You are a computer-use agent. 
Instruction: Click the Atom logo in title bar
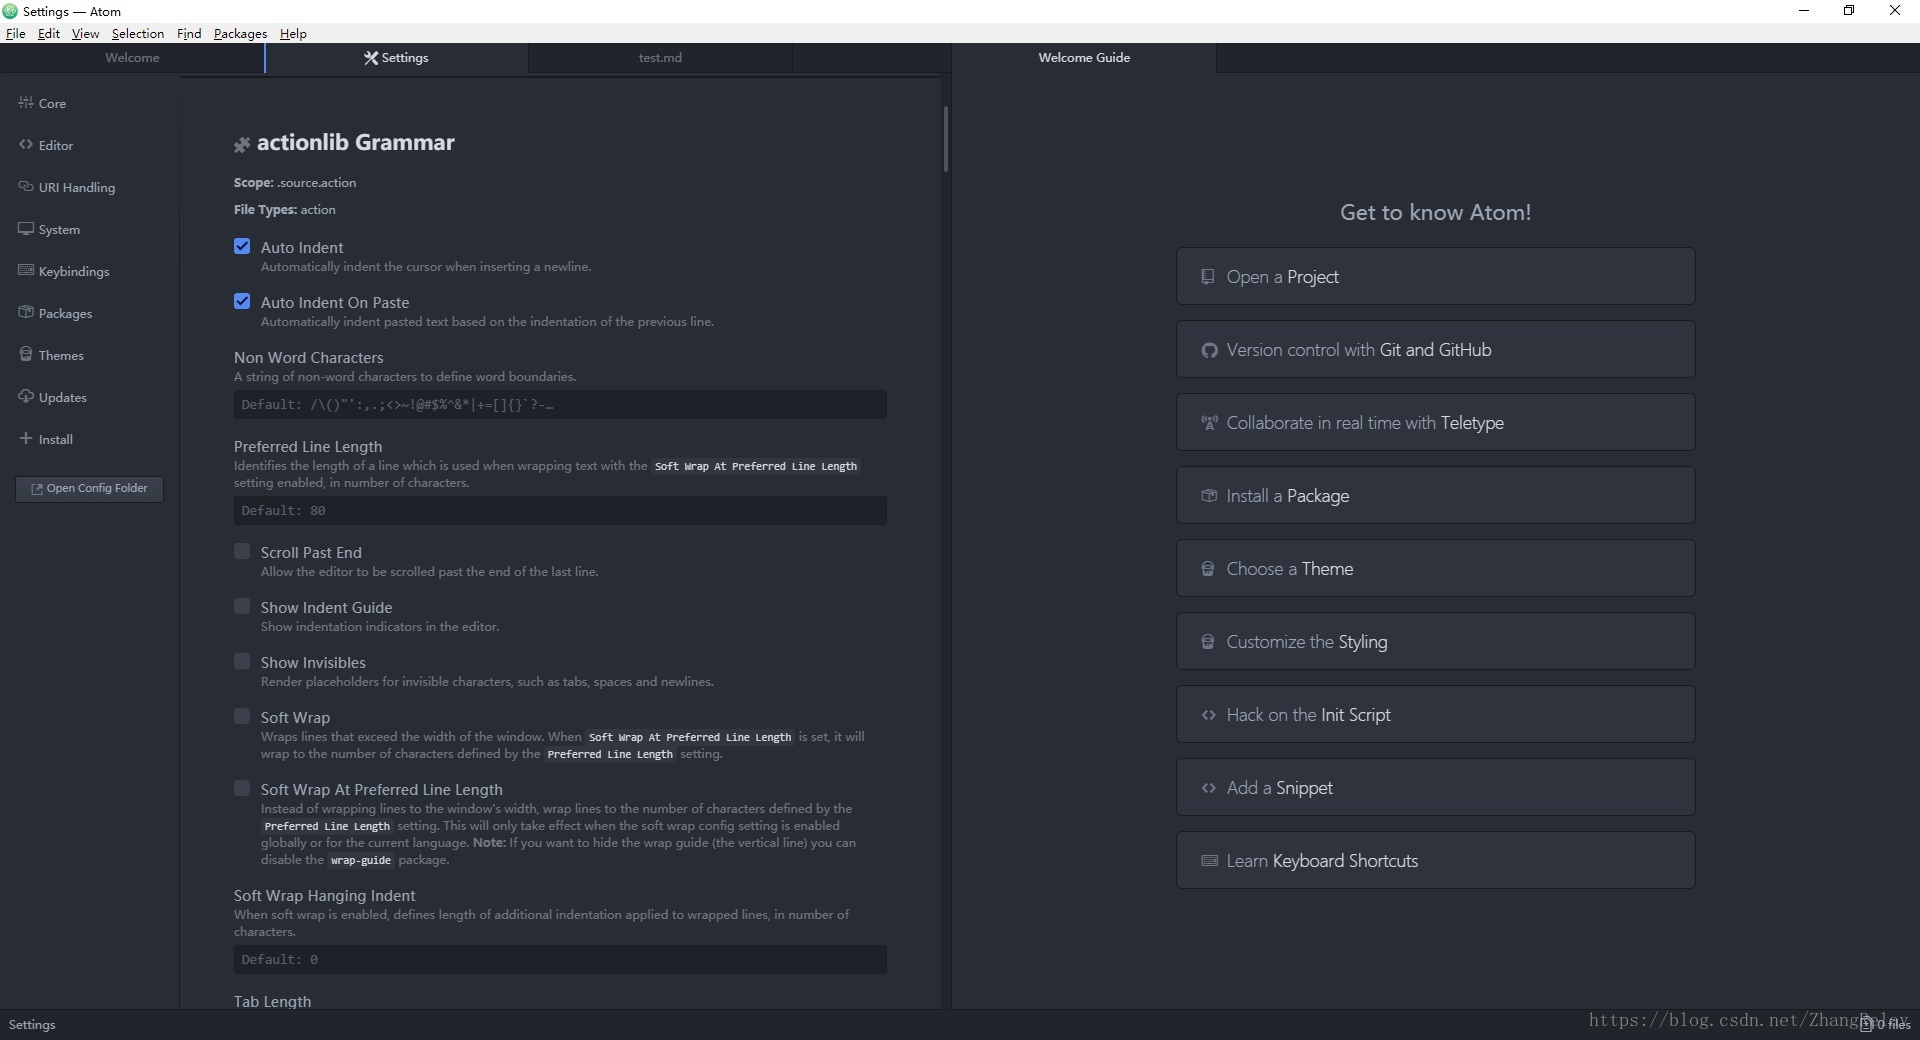(10, 11)
